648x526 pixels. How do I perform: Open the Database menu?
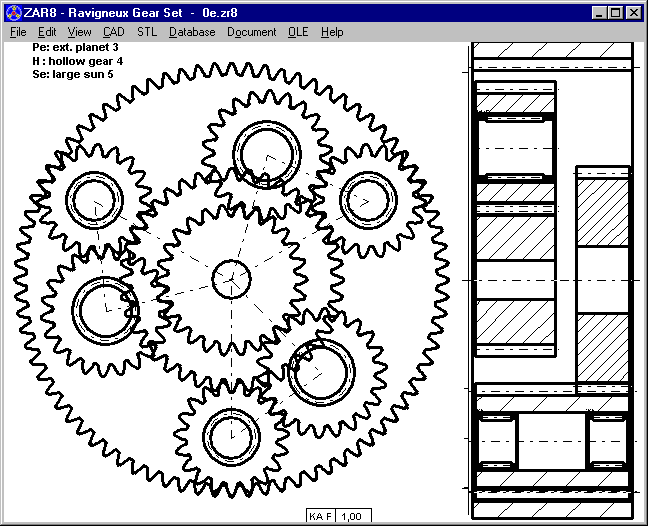click(192, 32)
